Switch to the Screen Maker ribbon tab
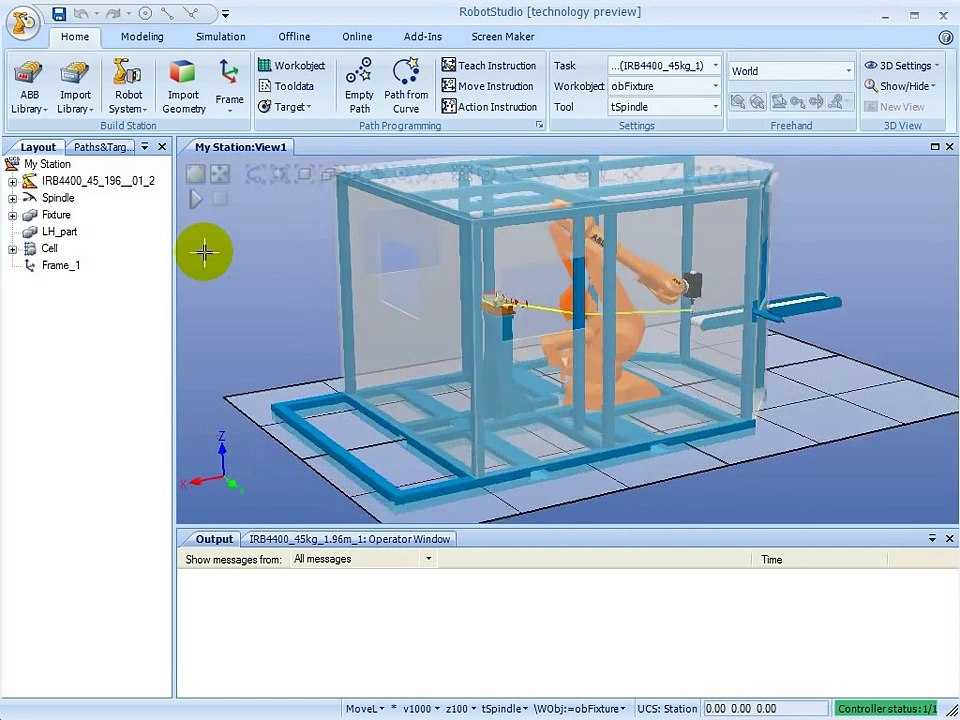 503,37
